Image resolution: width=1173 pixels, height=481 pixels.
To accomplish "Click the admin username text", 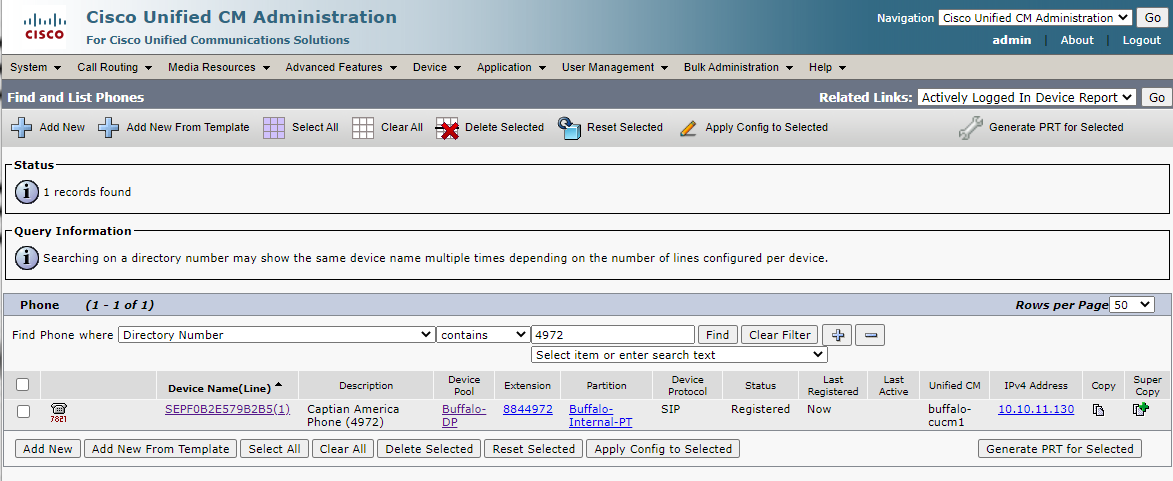I will [x=1011, y=40].
